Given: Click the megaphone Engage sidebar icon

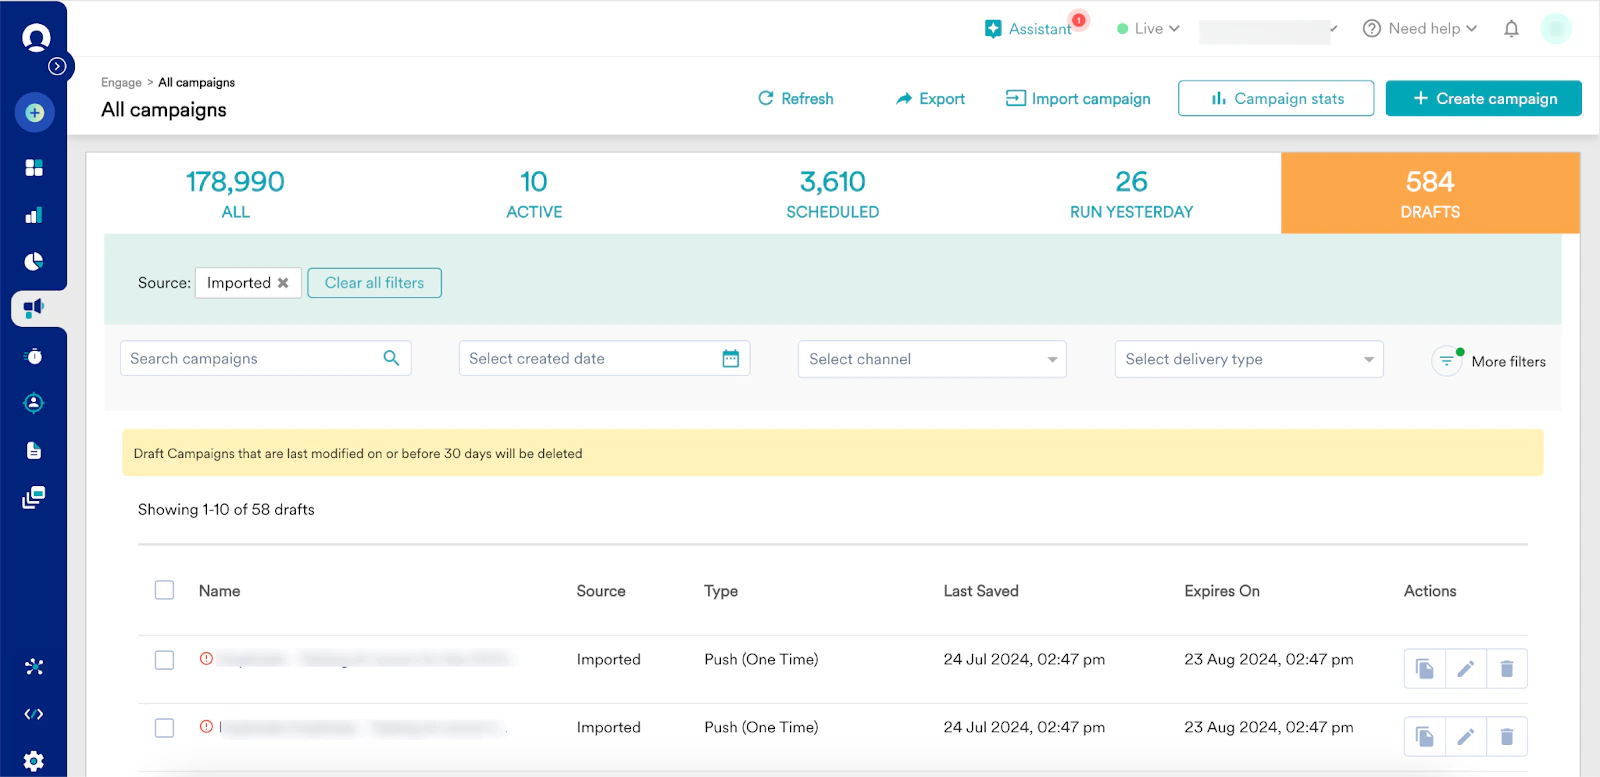Looking at the screenshot, I should pos(34,308).
